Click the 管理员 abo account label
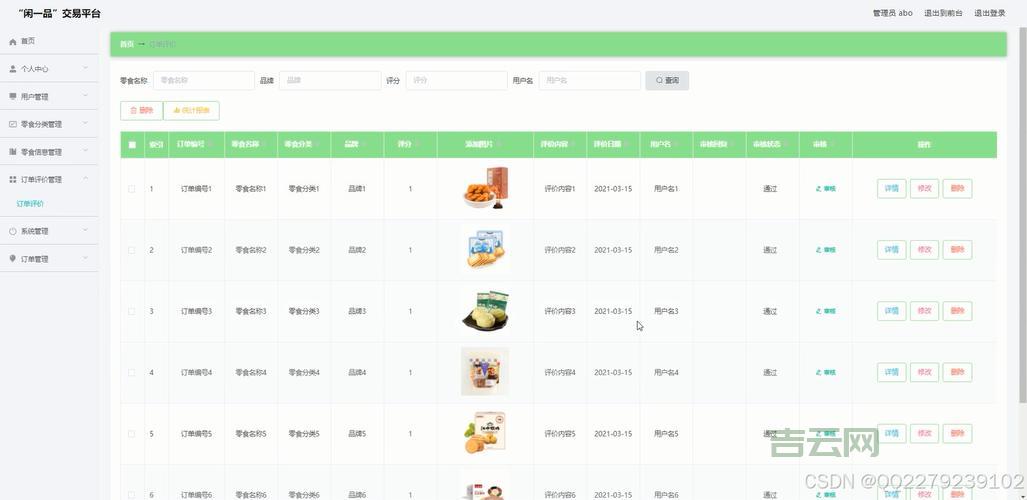The width and height of the screenshot is (1027, 500). click(x=892, y=13)
